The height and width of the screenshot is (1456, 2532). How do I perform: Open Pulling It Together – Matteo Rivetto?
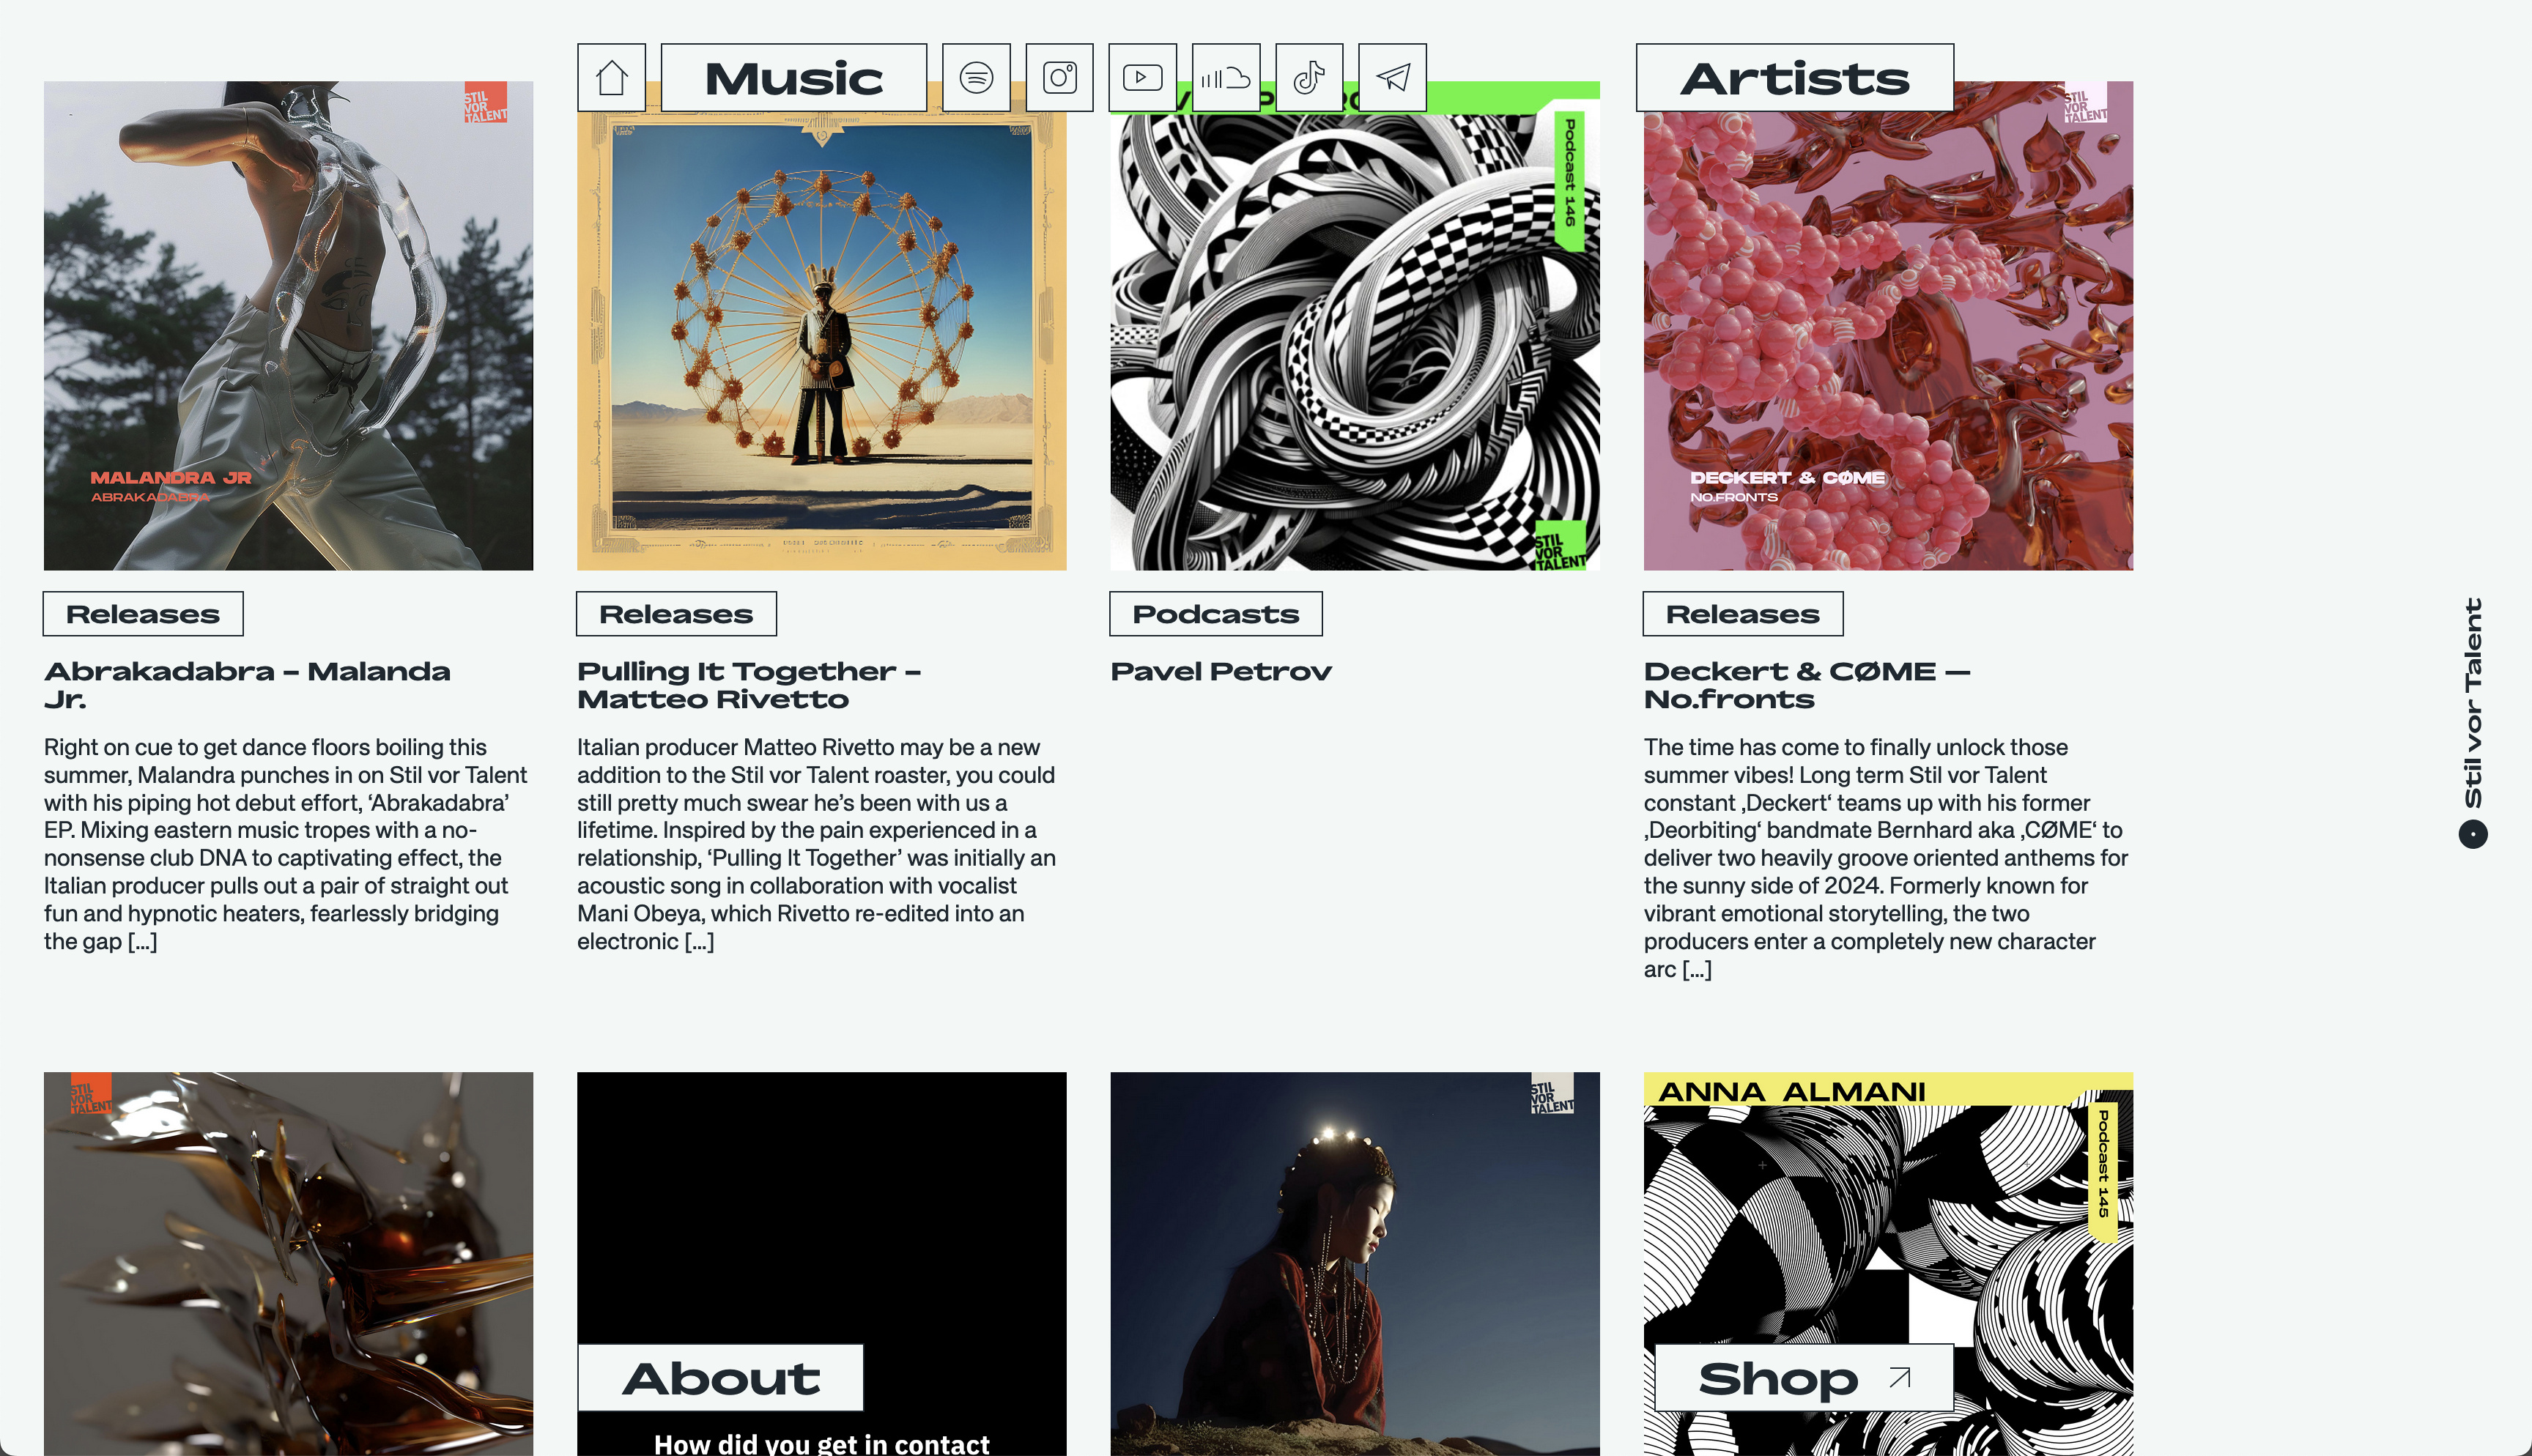click(749, 685)
